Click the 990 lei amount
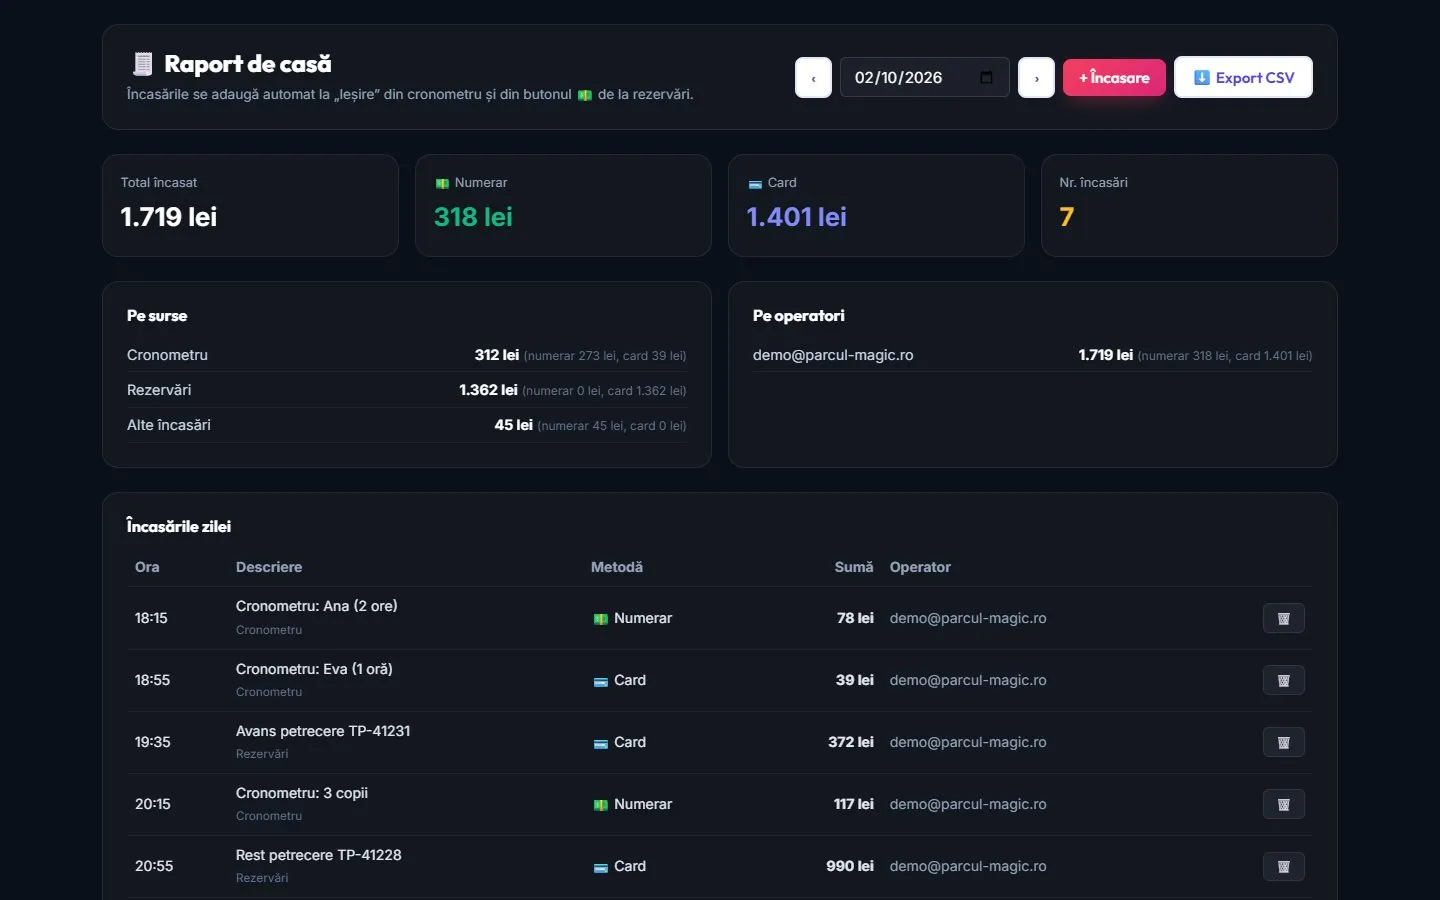The width and height of the screenshot is (1440, 900). click(x=850, y=866)
